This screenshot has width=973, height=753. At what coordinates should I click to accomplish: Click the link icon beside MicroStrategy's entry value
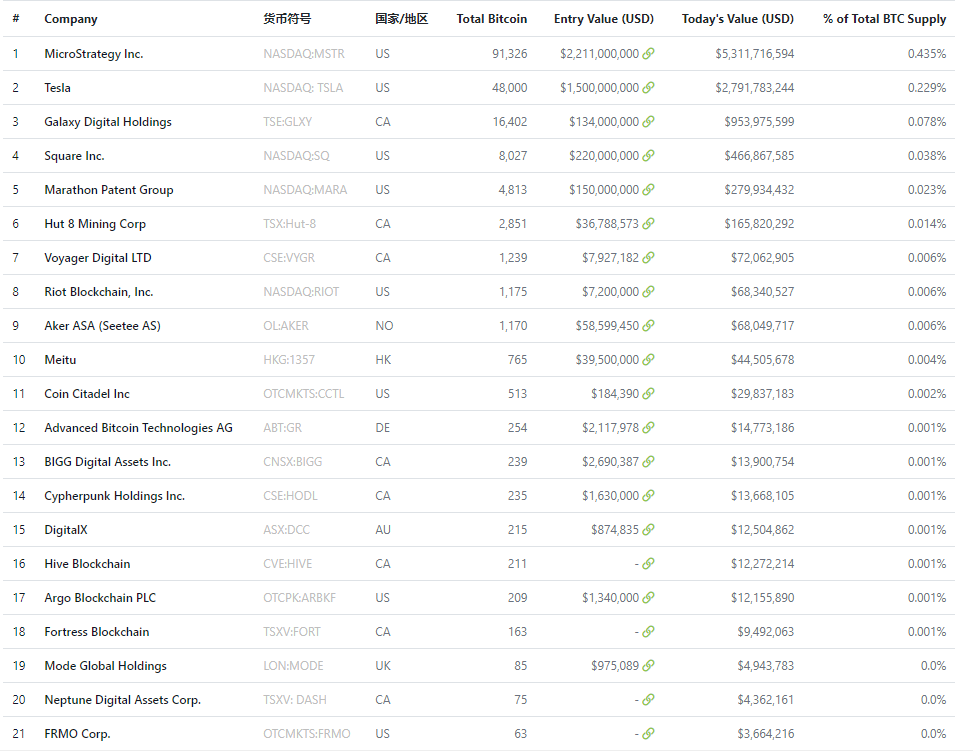click(x=648, y=54)
